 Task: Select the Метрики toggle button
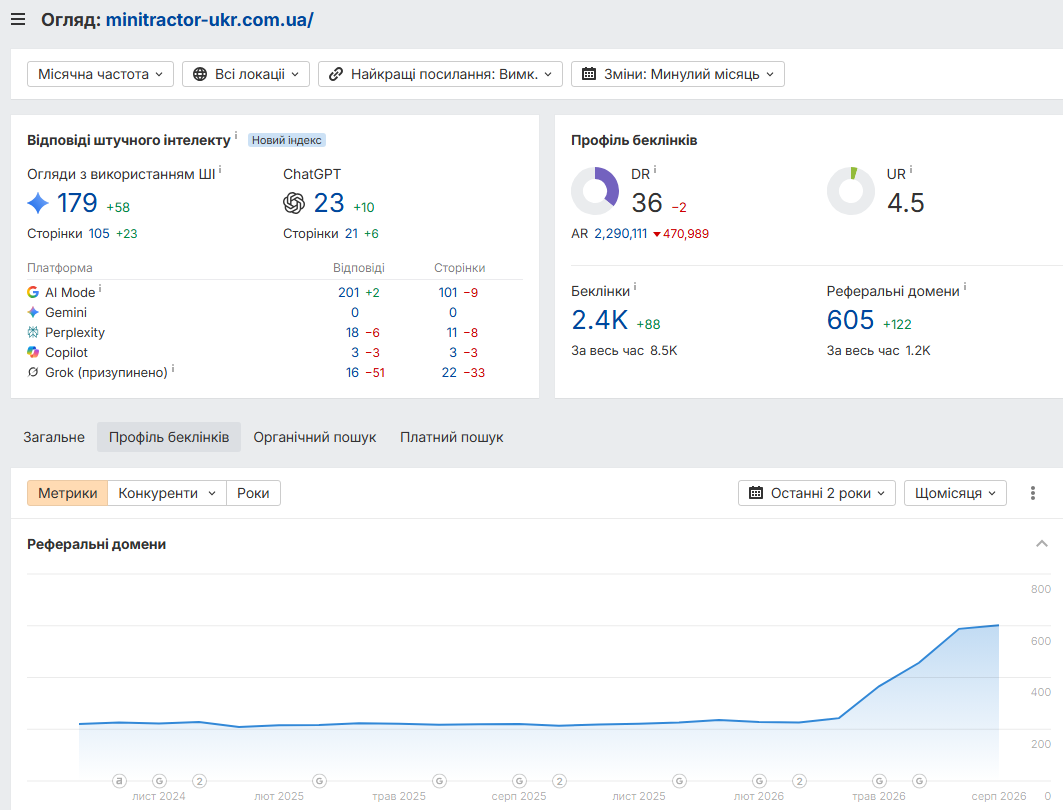pyautogui.click(x=67, y=493)
